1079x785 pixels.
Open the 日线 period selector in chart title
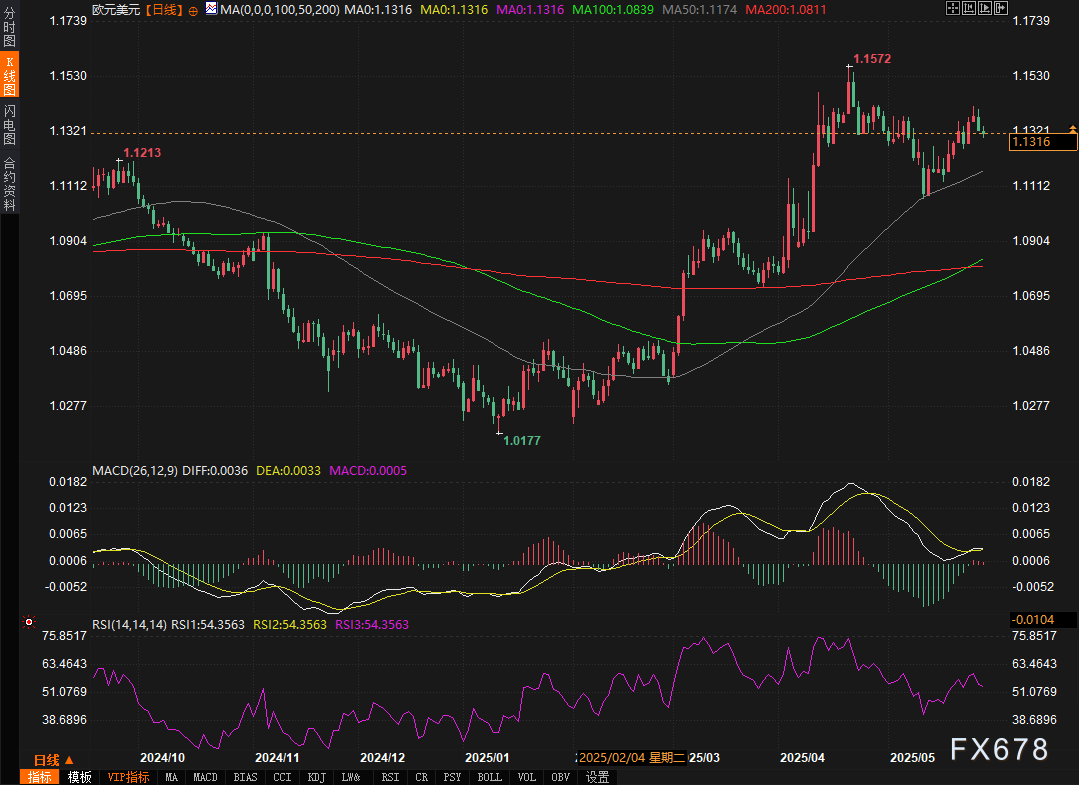163,9
